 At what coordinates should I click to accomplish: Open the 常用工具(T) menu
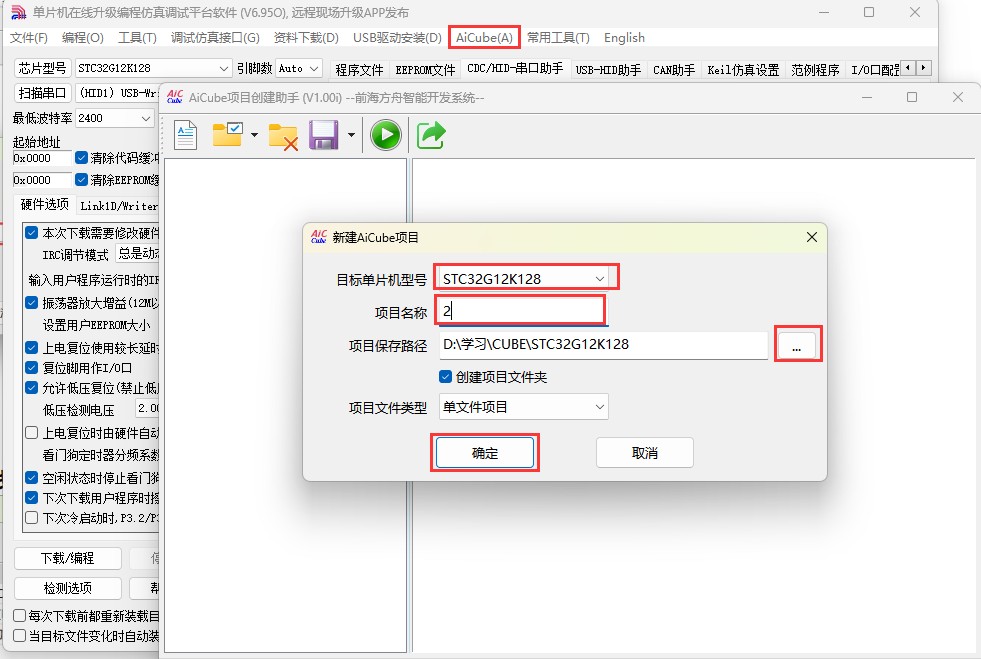558,38
